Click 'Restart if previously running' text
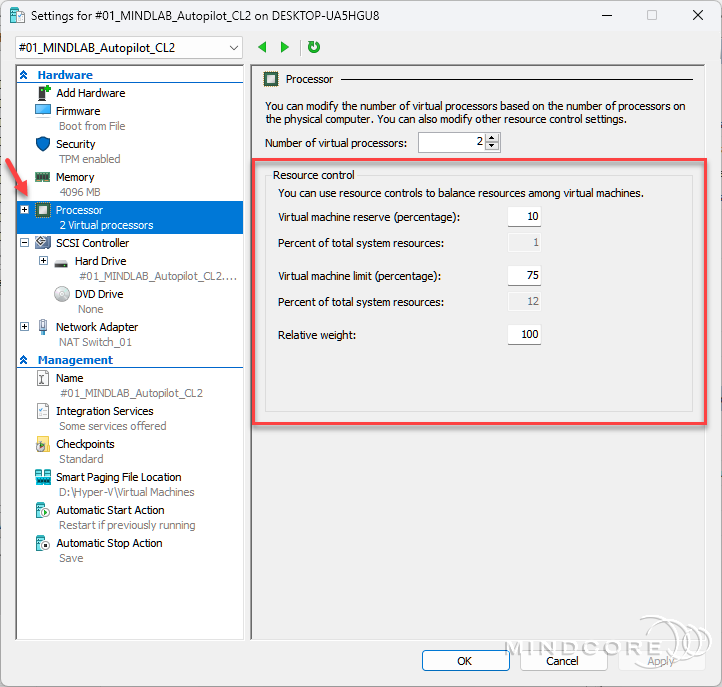Screen dimensions: 722x687 (127, 525)
